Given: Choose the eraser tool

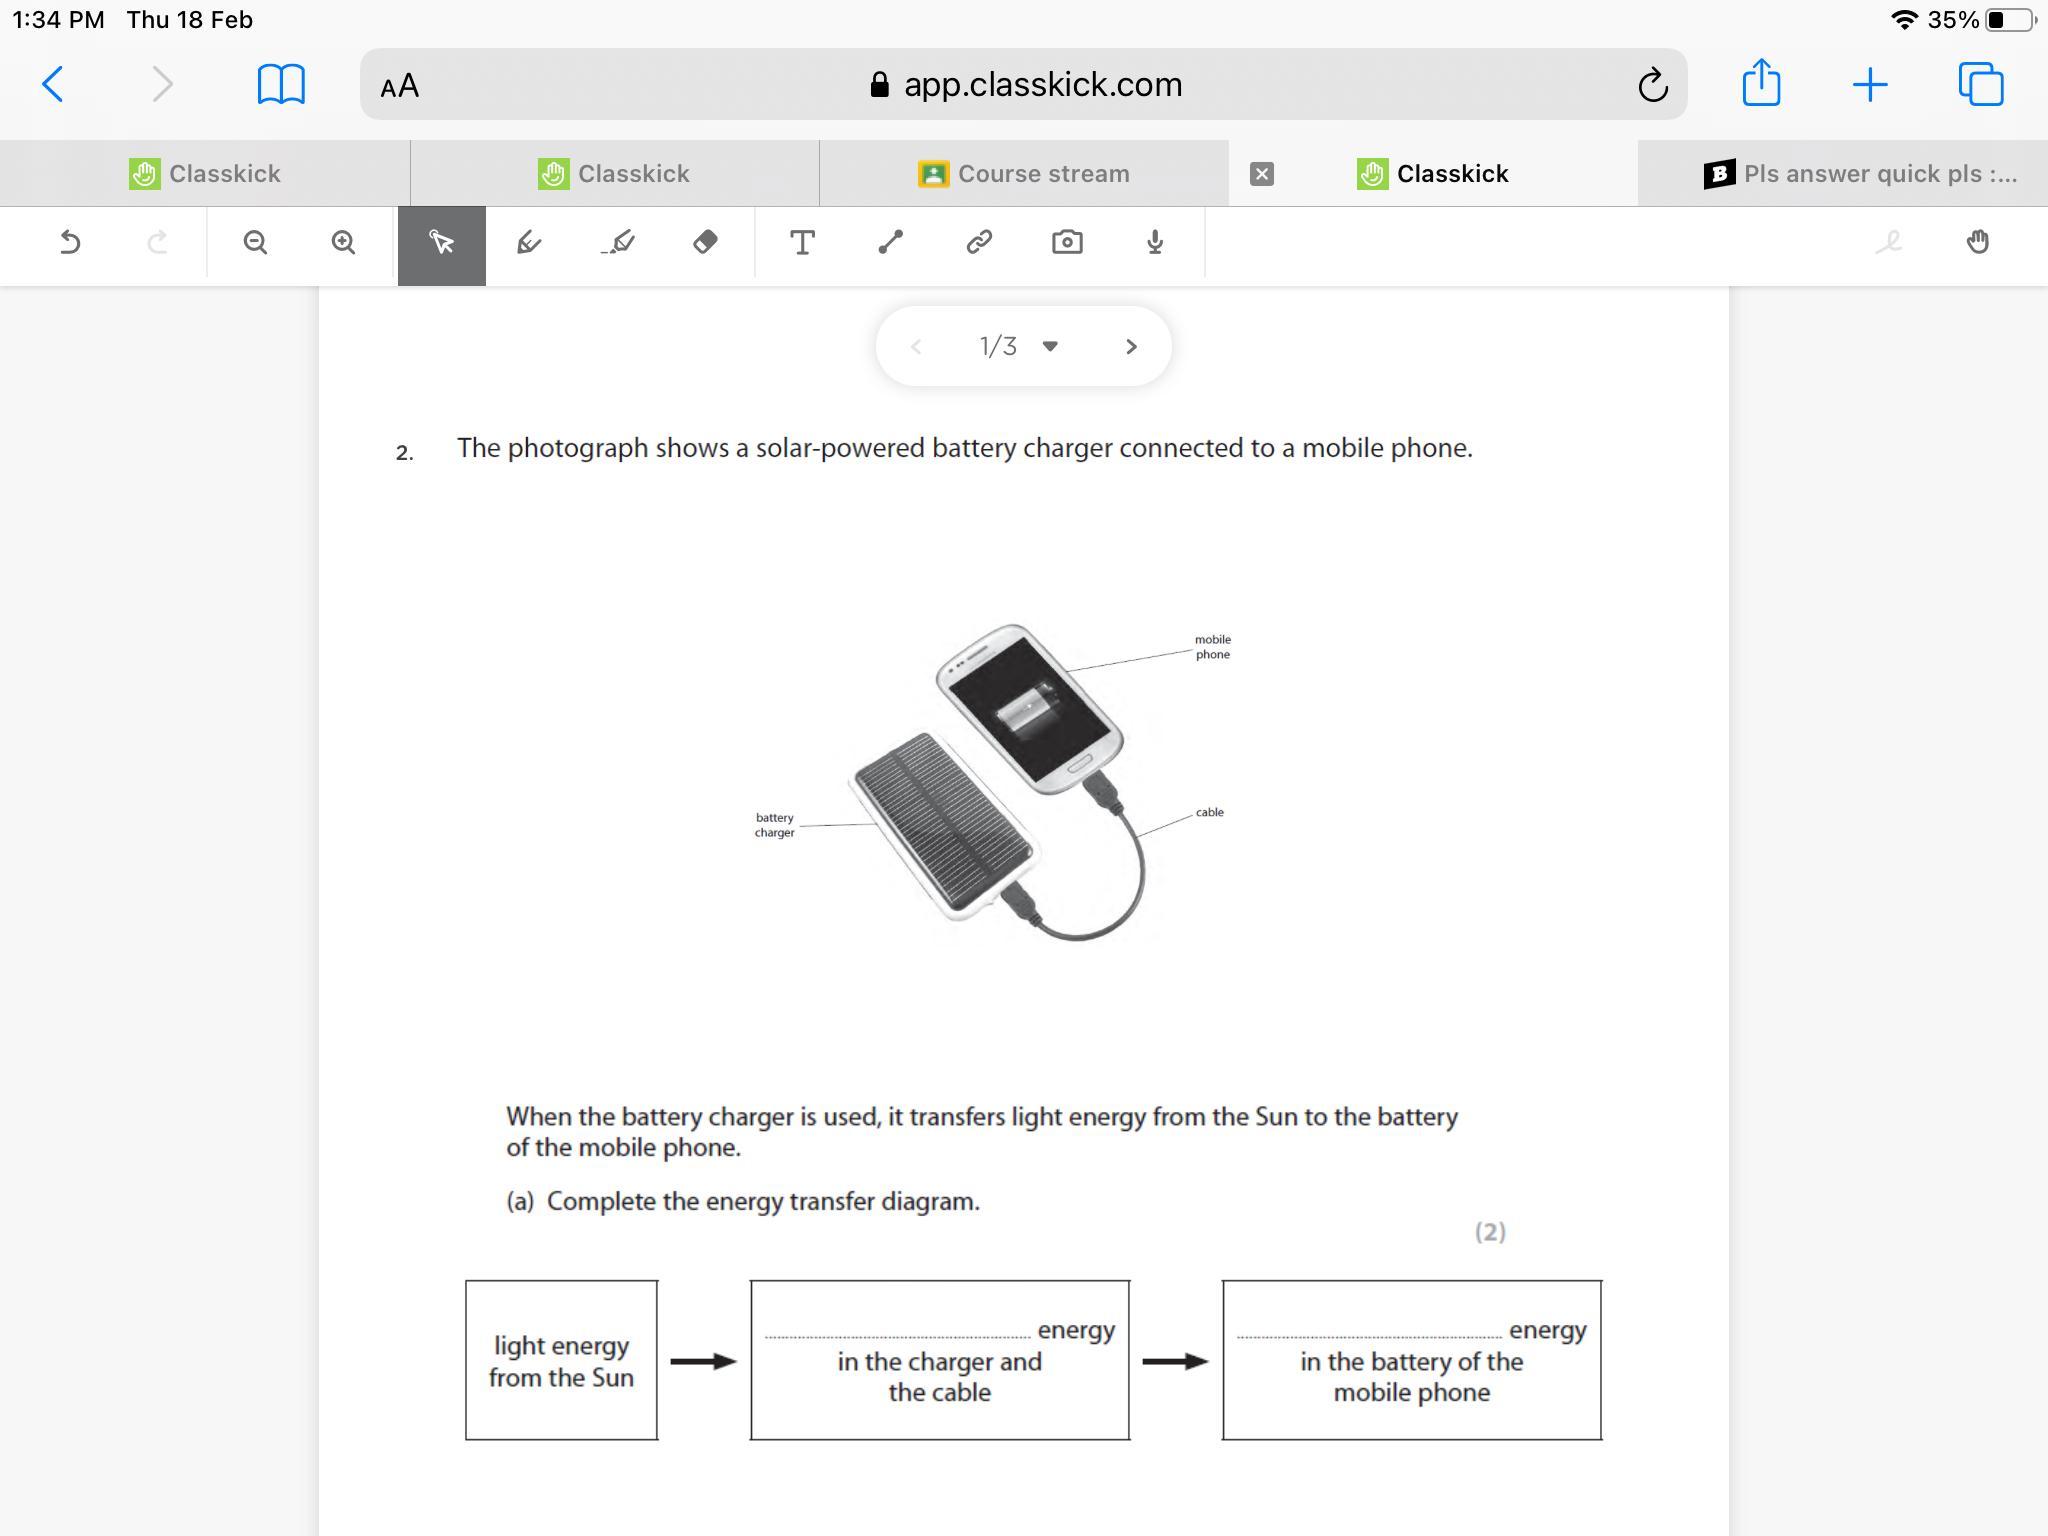Looking at the screenshot, I should coord(705,243).
